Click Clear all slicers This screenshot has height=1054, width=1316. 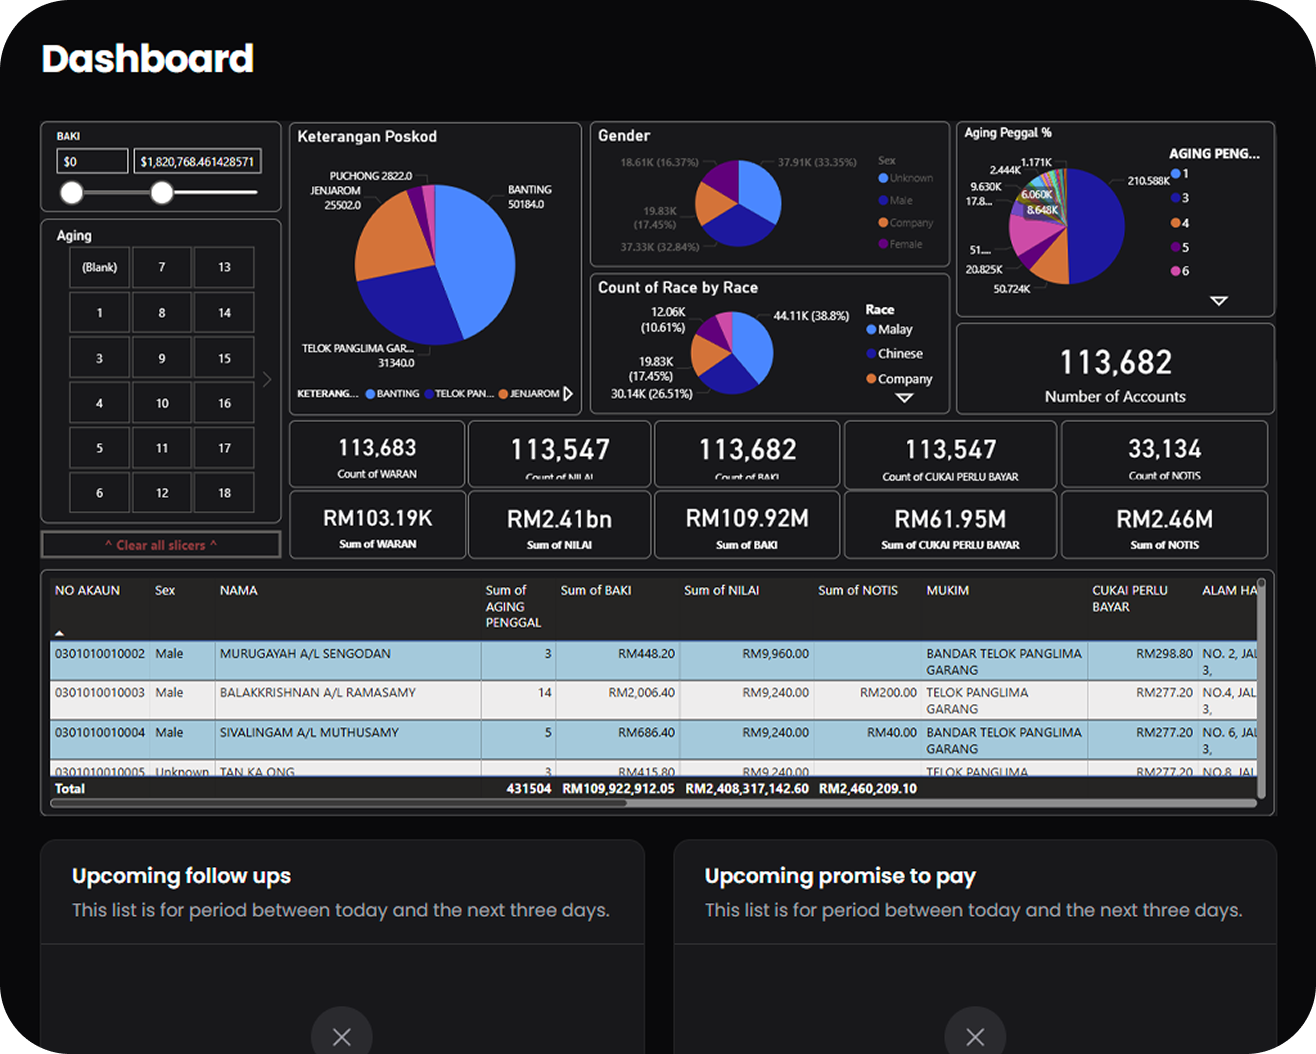click(x=160, y=544)
